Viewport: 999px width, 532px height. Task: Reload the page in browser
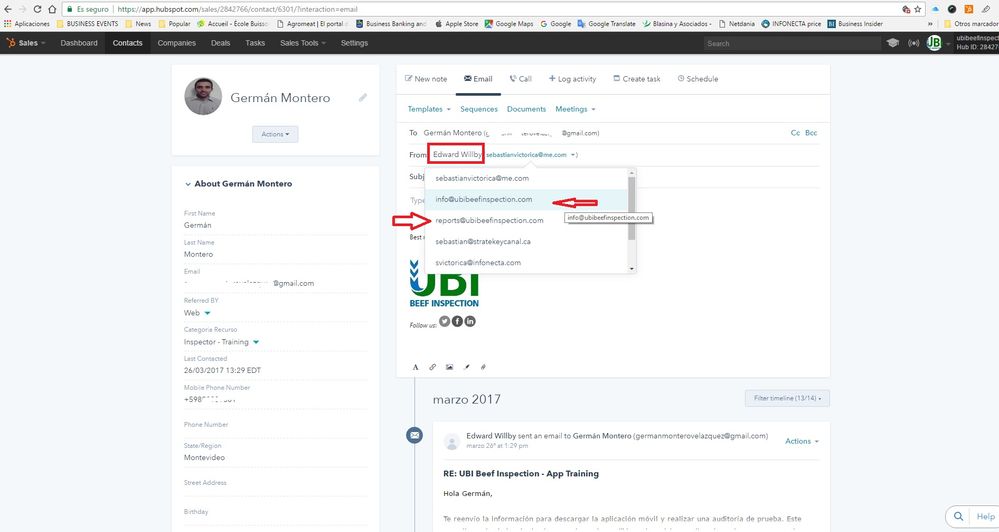[x=37, y=9]
